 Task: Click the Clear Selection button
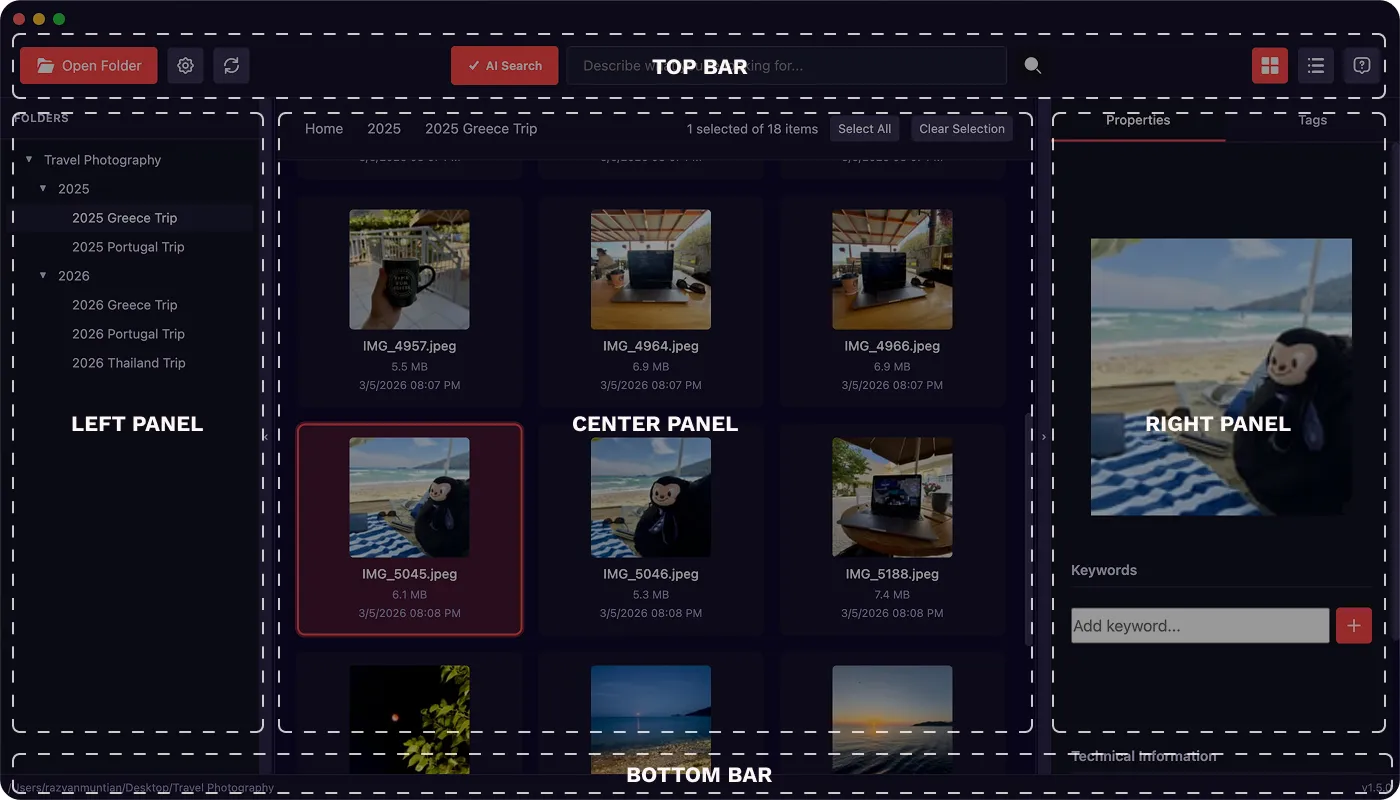pos(962,129)
